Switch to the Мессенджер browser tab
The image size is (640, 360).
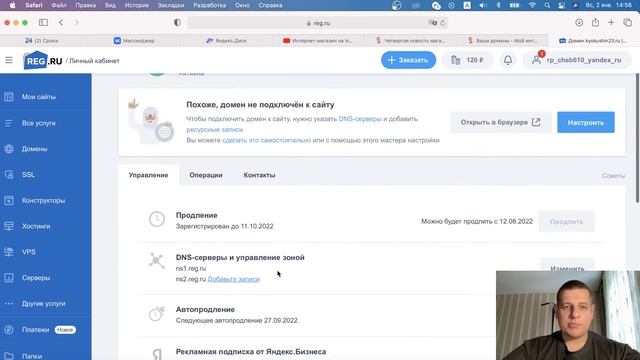(x=135, y=41)
